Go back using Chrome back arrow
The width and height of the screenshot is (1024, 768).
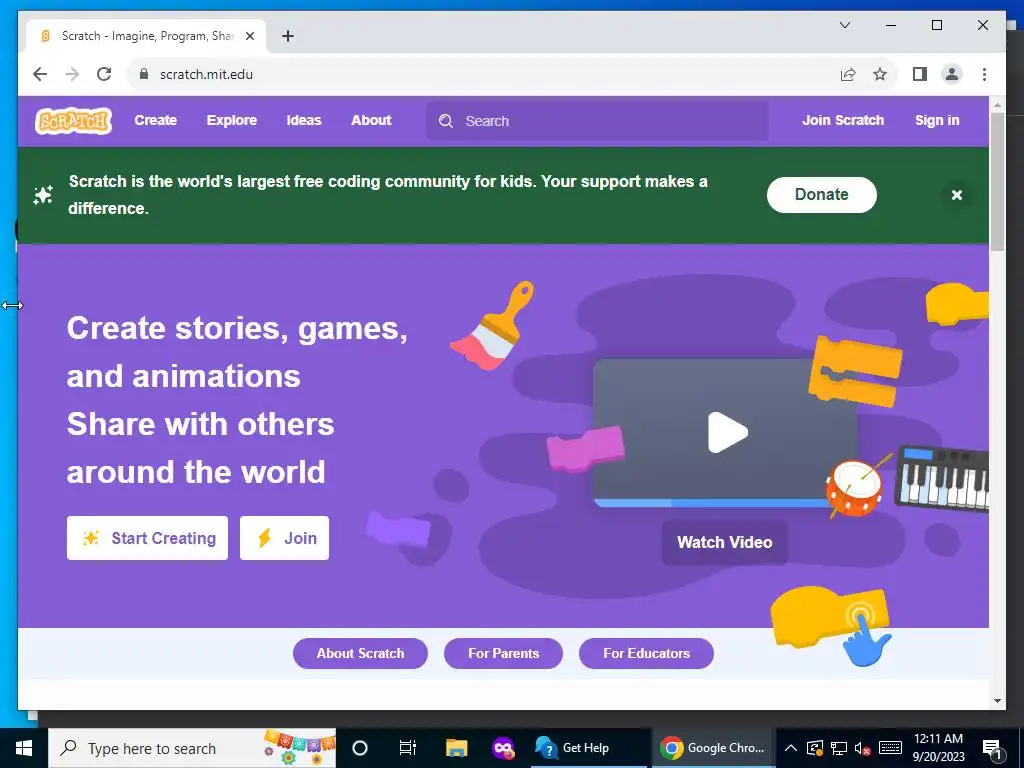click(x=40, y=74)
